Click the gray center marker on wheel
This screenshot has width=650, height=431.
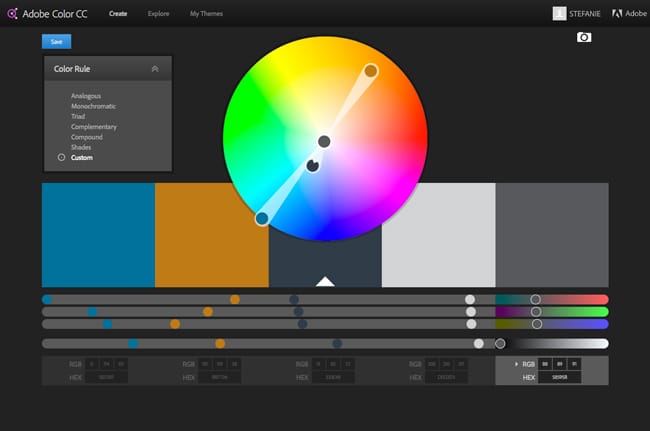[x=324, y=142]
